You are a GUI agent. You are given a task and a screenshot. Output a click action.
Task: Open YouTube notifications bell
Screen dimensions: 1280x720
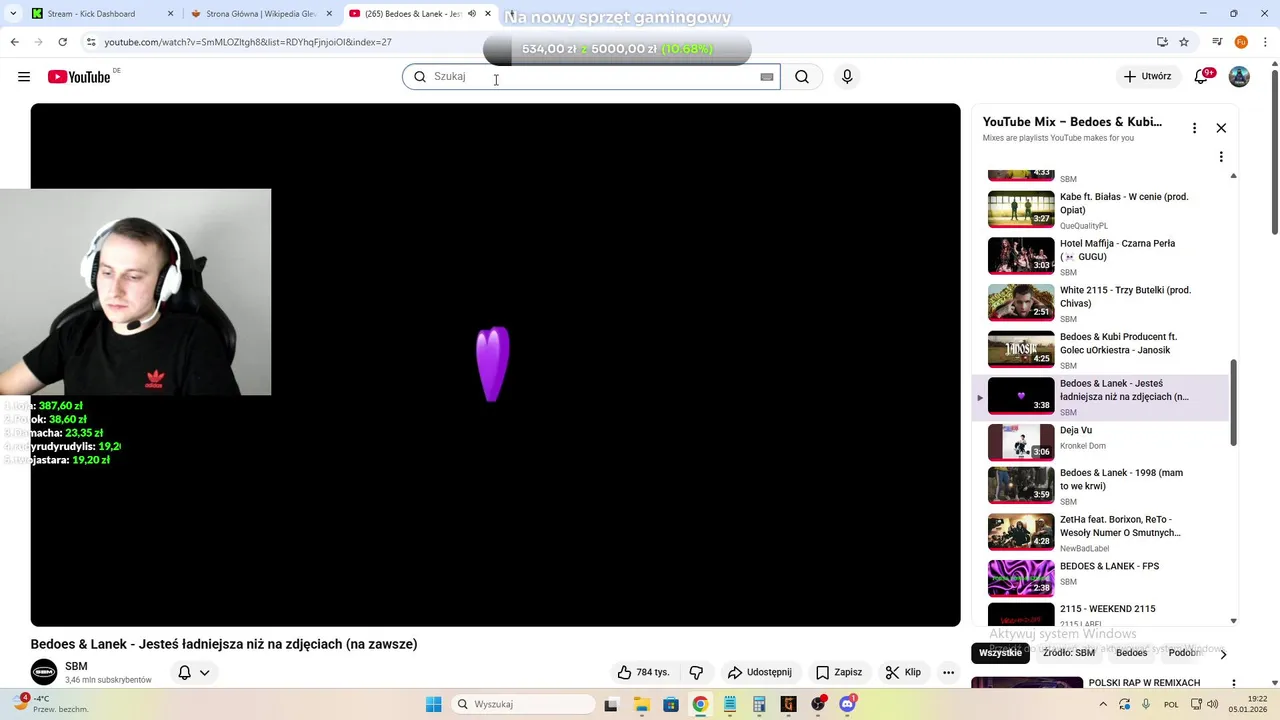coord(1202,77)
